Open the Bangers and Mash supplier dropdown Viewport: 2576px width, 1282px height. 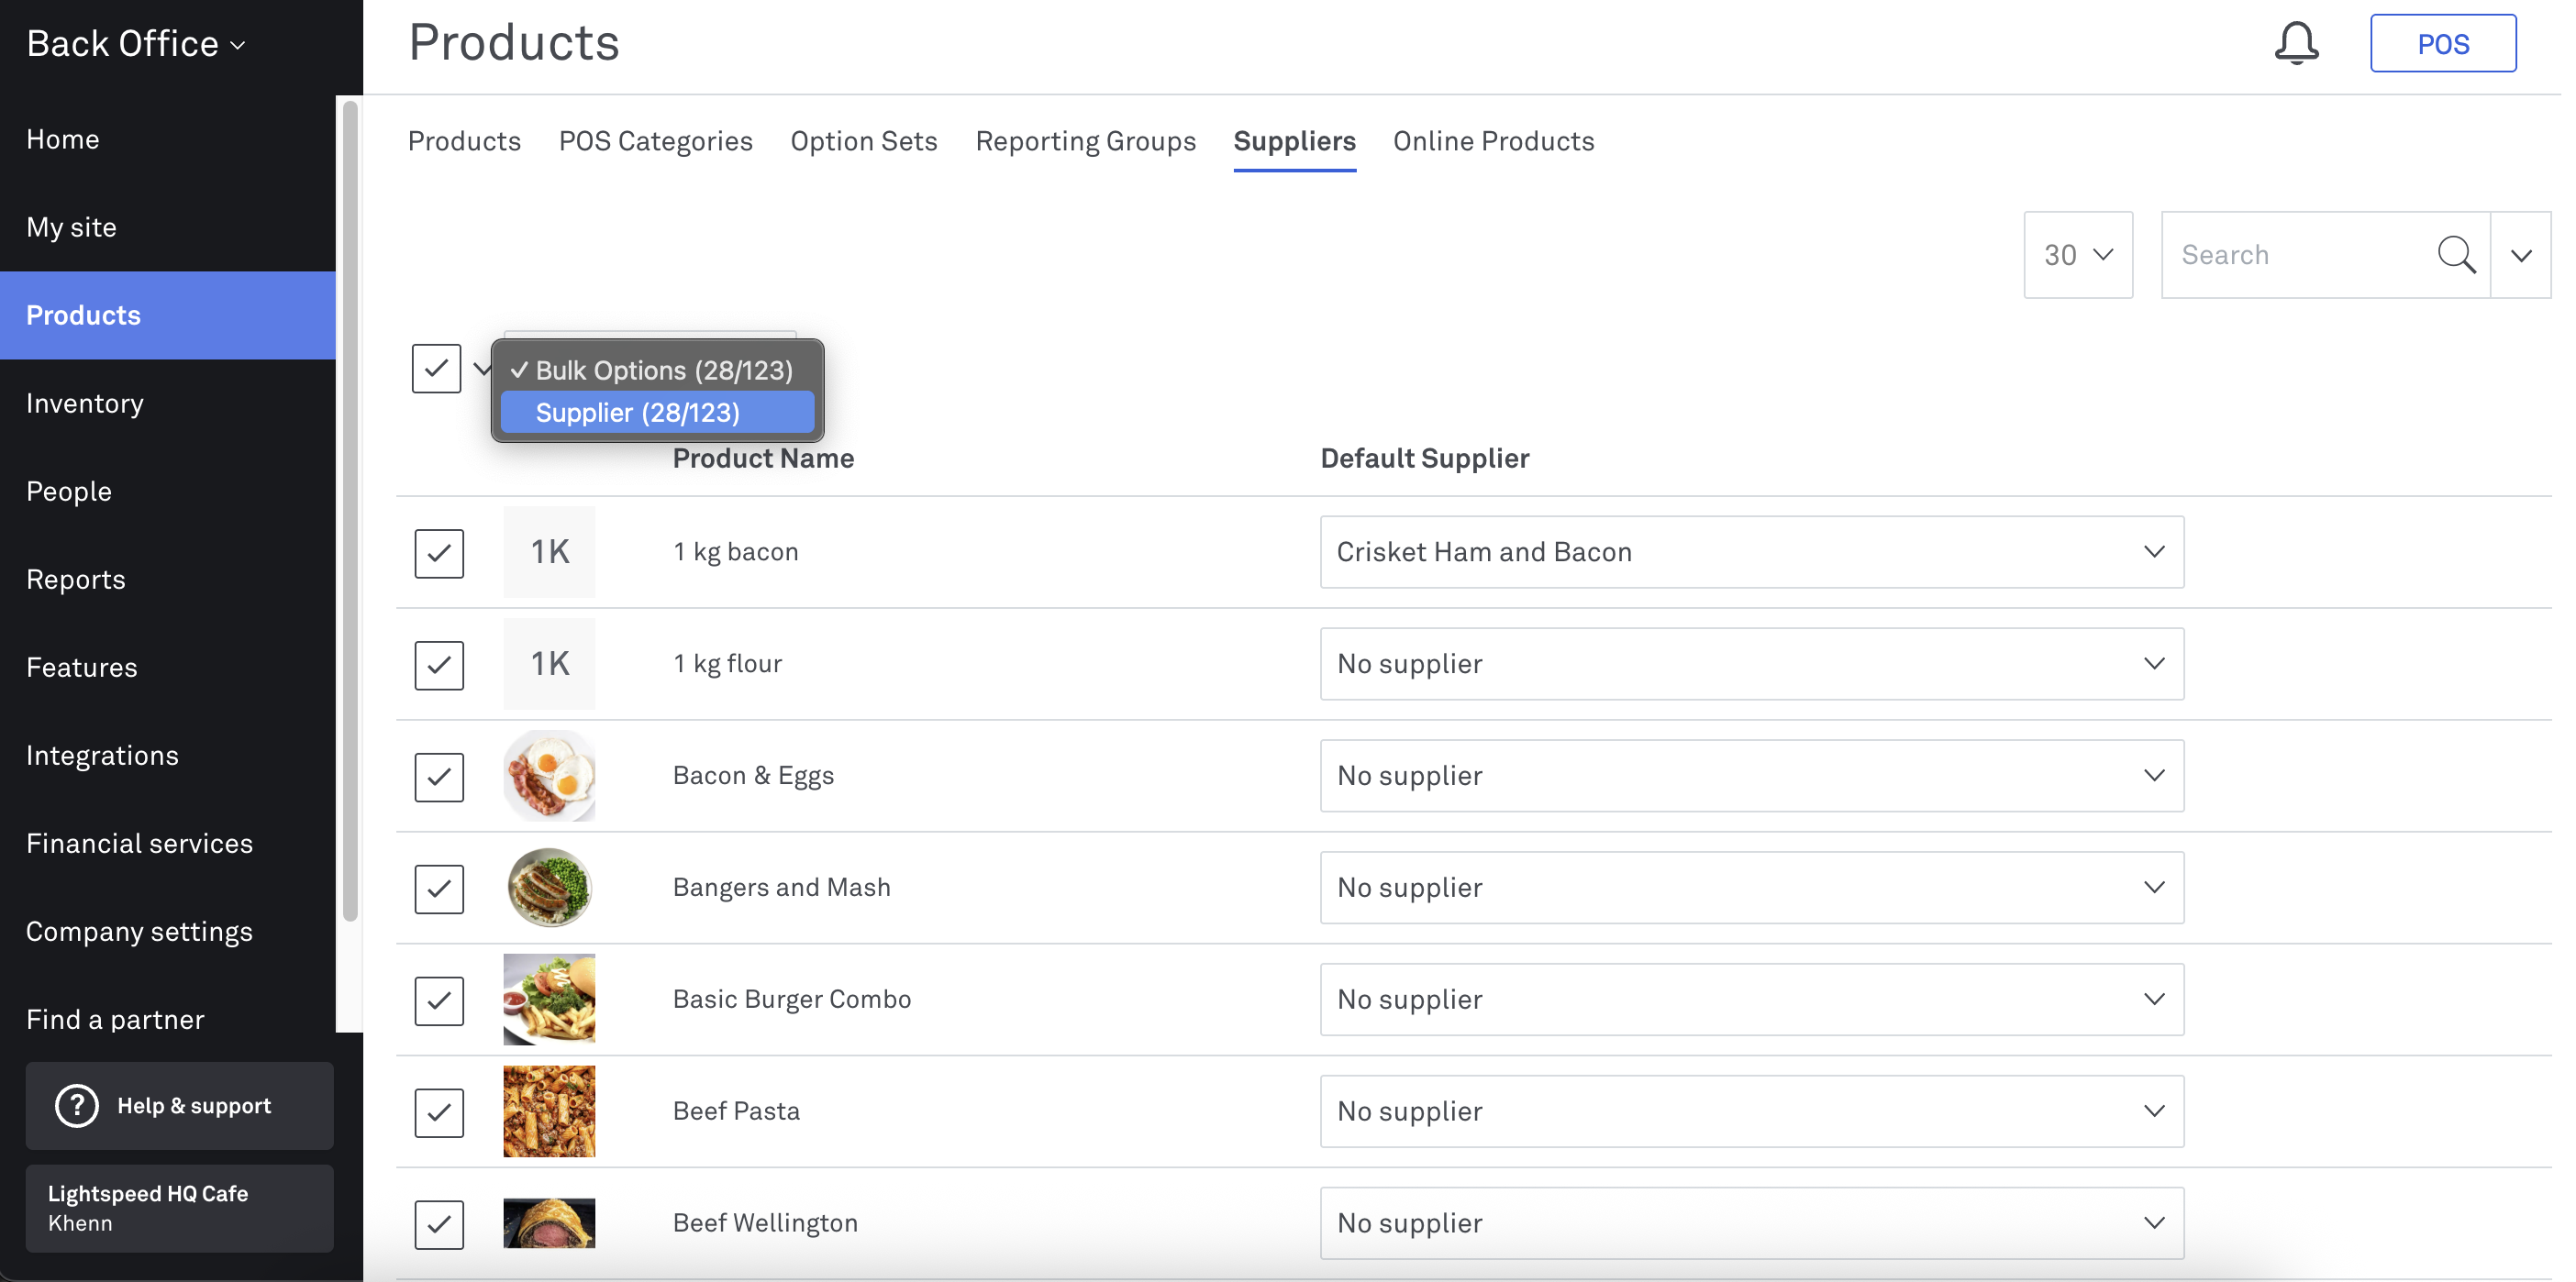1752,888
